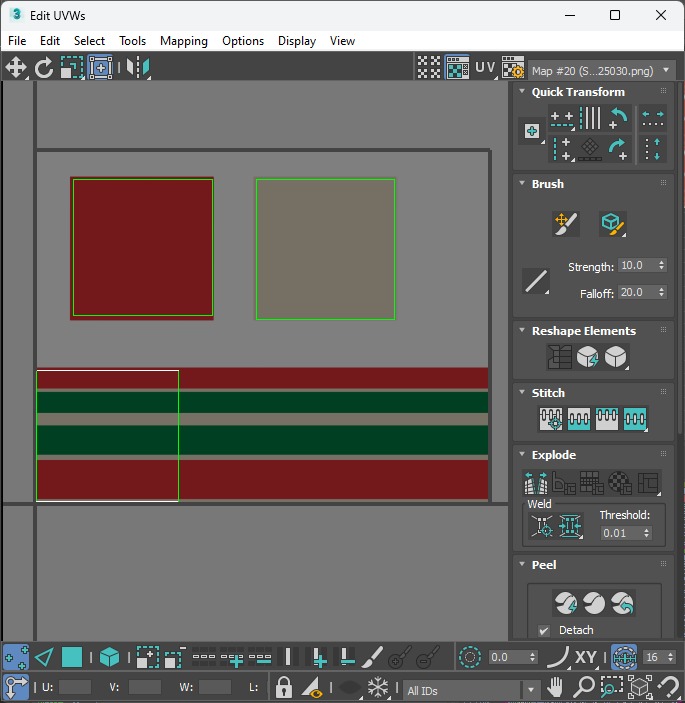Switch to Edge sub-object mode

pyautogui.click(x=44, y=657)
